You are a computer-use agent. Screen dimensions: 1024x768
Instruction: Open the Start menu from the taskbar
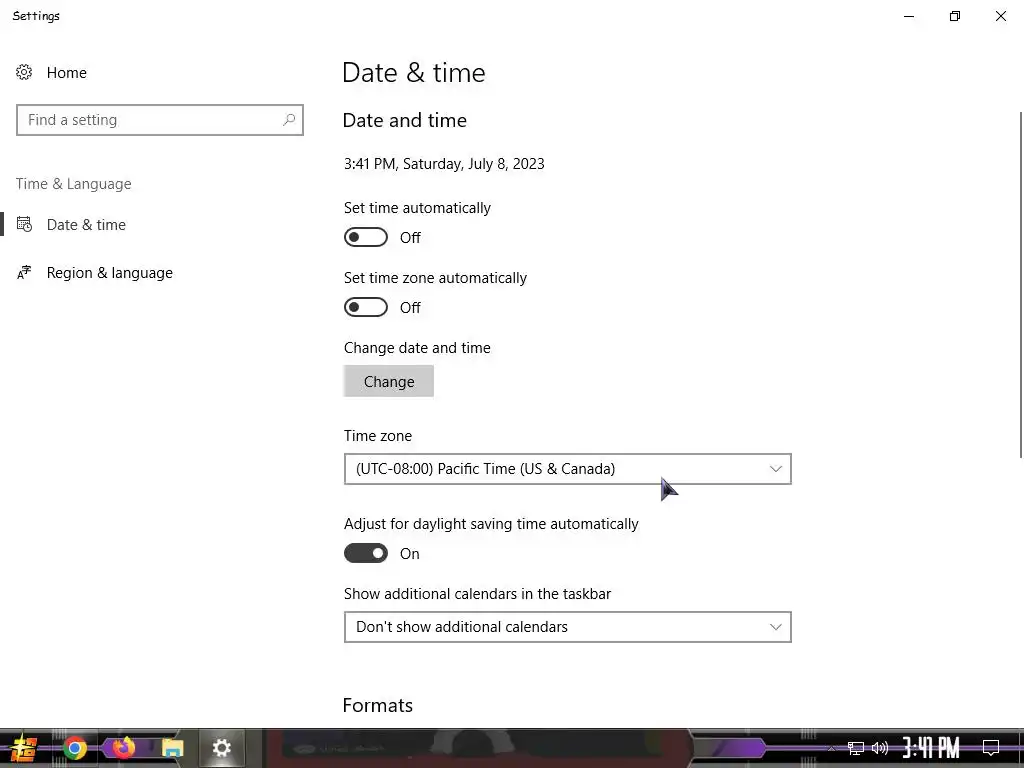point(24,748)
